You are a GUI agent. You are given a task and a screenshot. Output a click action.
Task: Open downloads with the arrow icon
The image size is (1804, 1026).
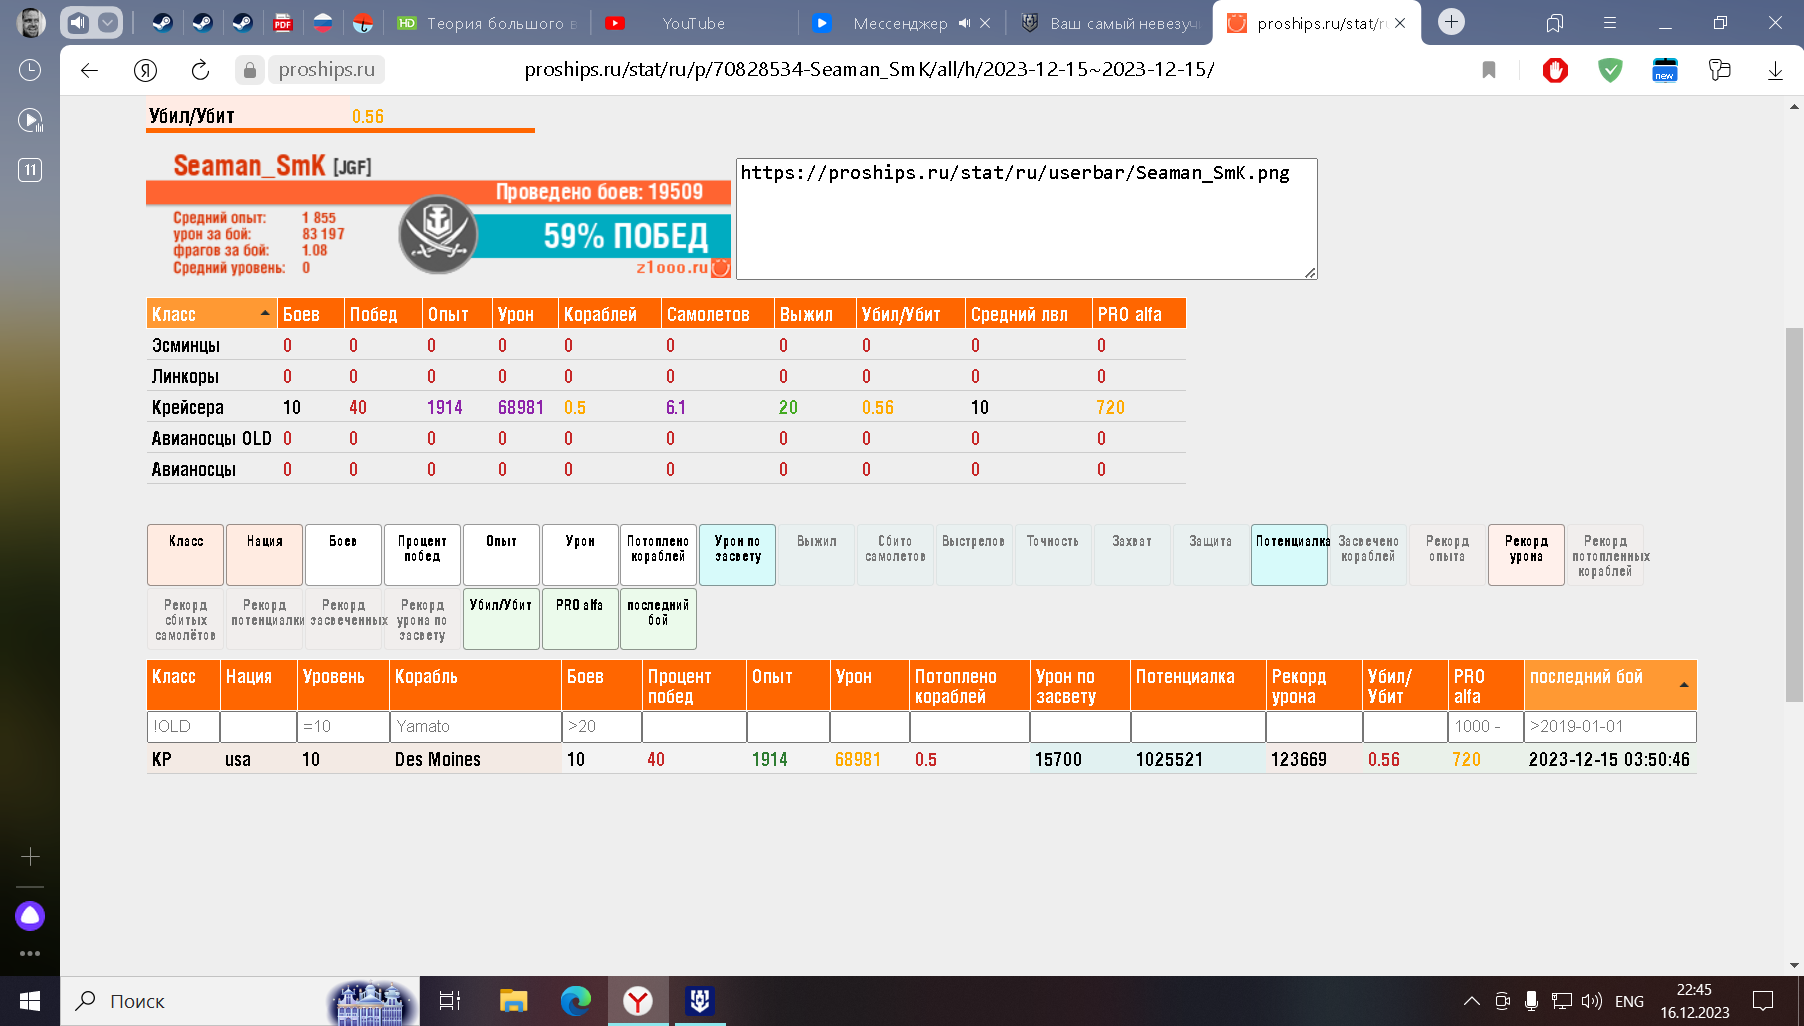(1775, 70)
